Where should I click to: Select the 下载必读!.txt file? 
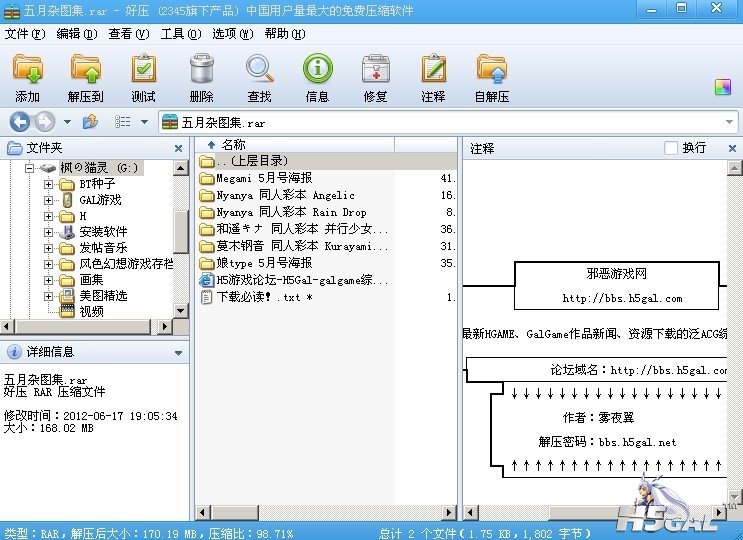256,297
